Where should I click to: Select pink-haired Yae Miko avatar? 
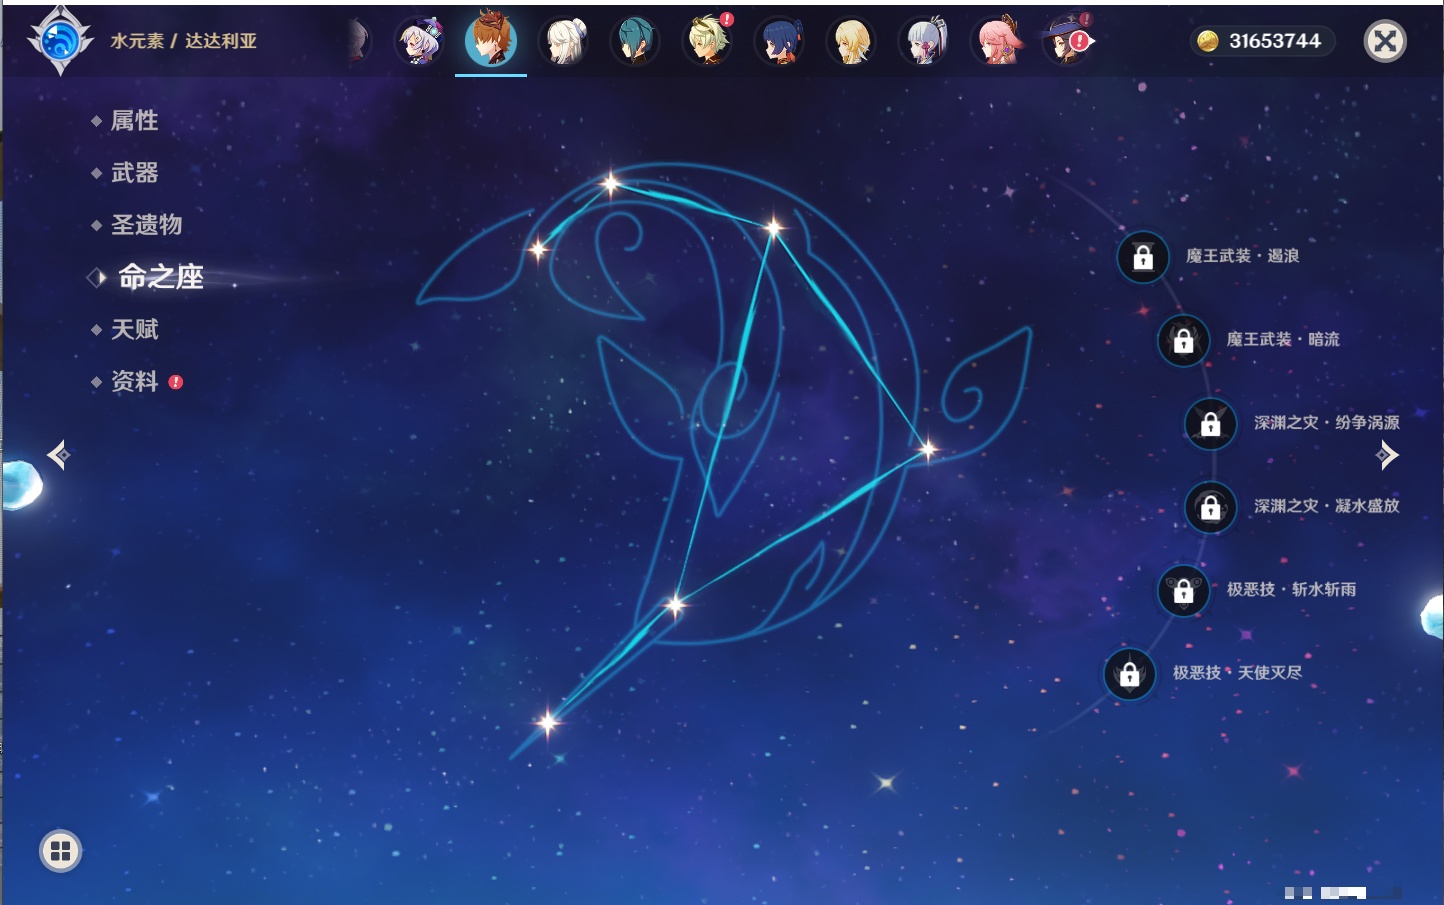pos(996,42)
